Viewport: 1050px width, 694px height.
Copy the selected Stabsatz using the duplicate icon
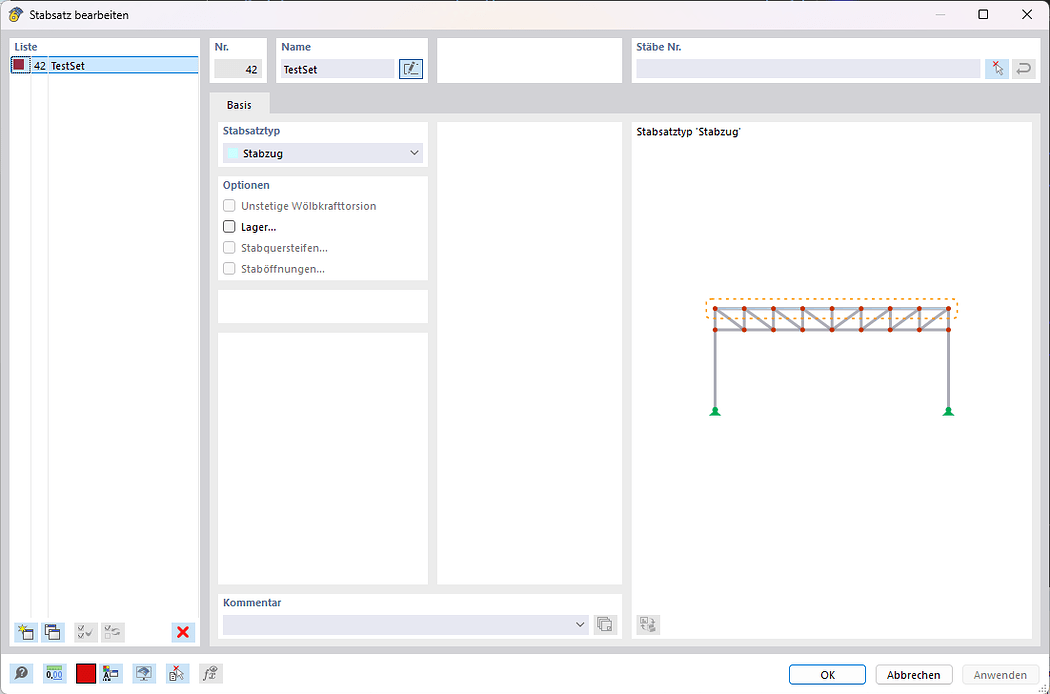(52, 632)
